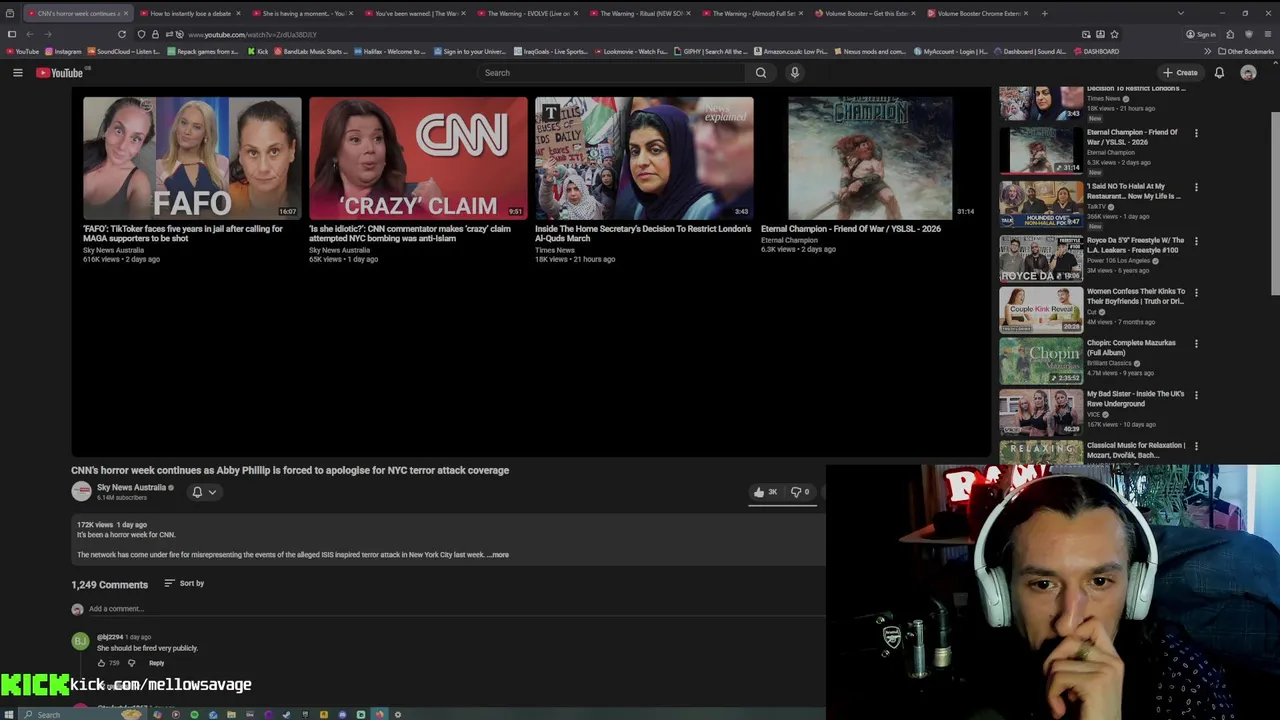Screen dimensions: 1280x720
Task: Open the YouTube notifications bell
Action: pos(1219,73)
